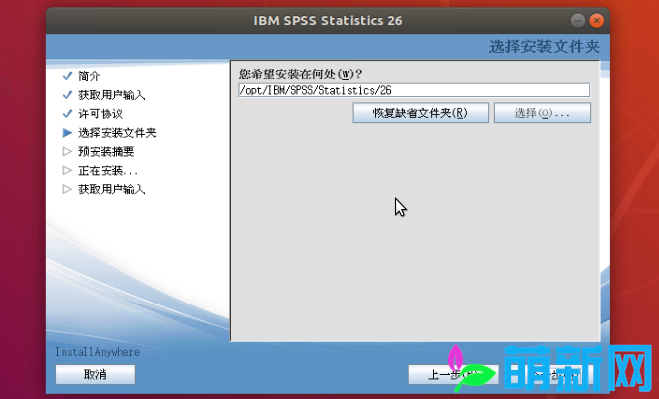Screen dimensions: 659x399
Task: Select the 简介 step label
Action: pos(89,76)
